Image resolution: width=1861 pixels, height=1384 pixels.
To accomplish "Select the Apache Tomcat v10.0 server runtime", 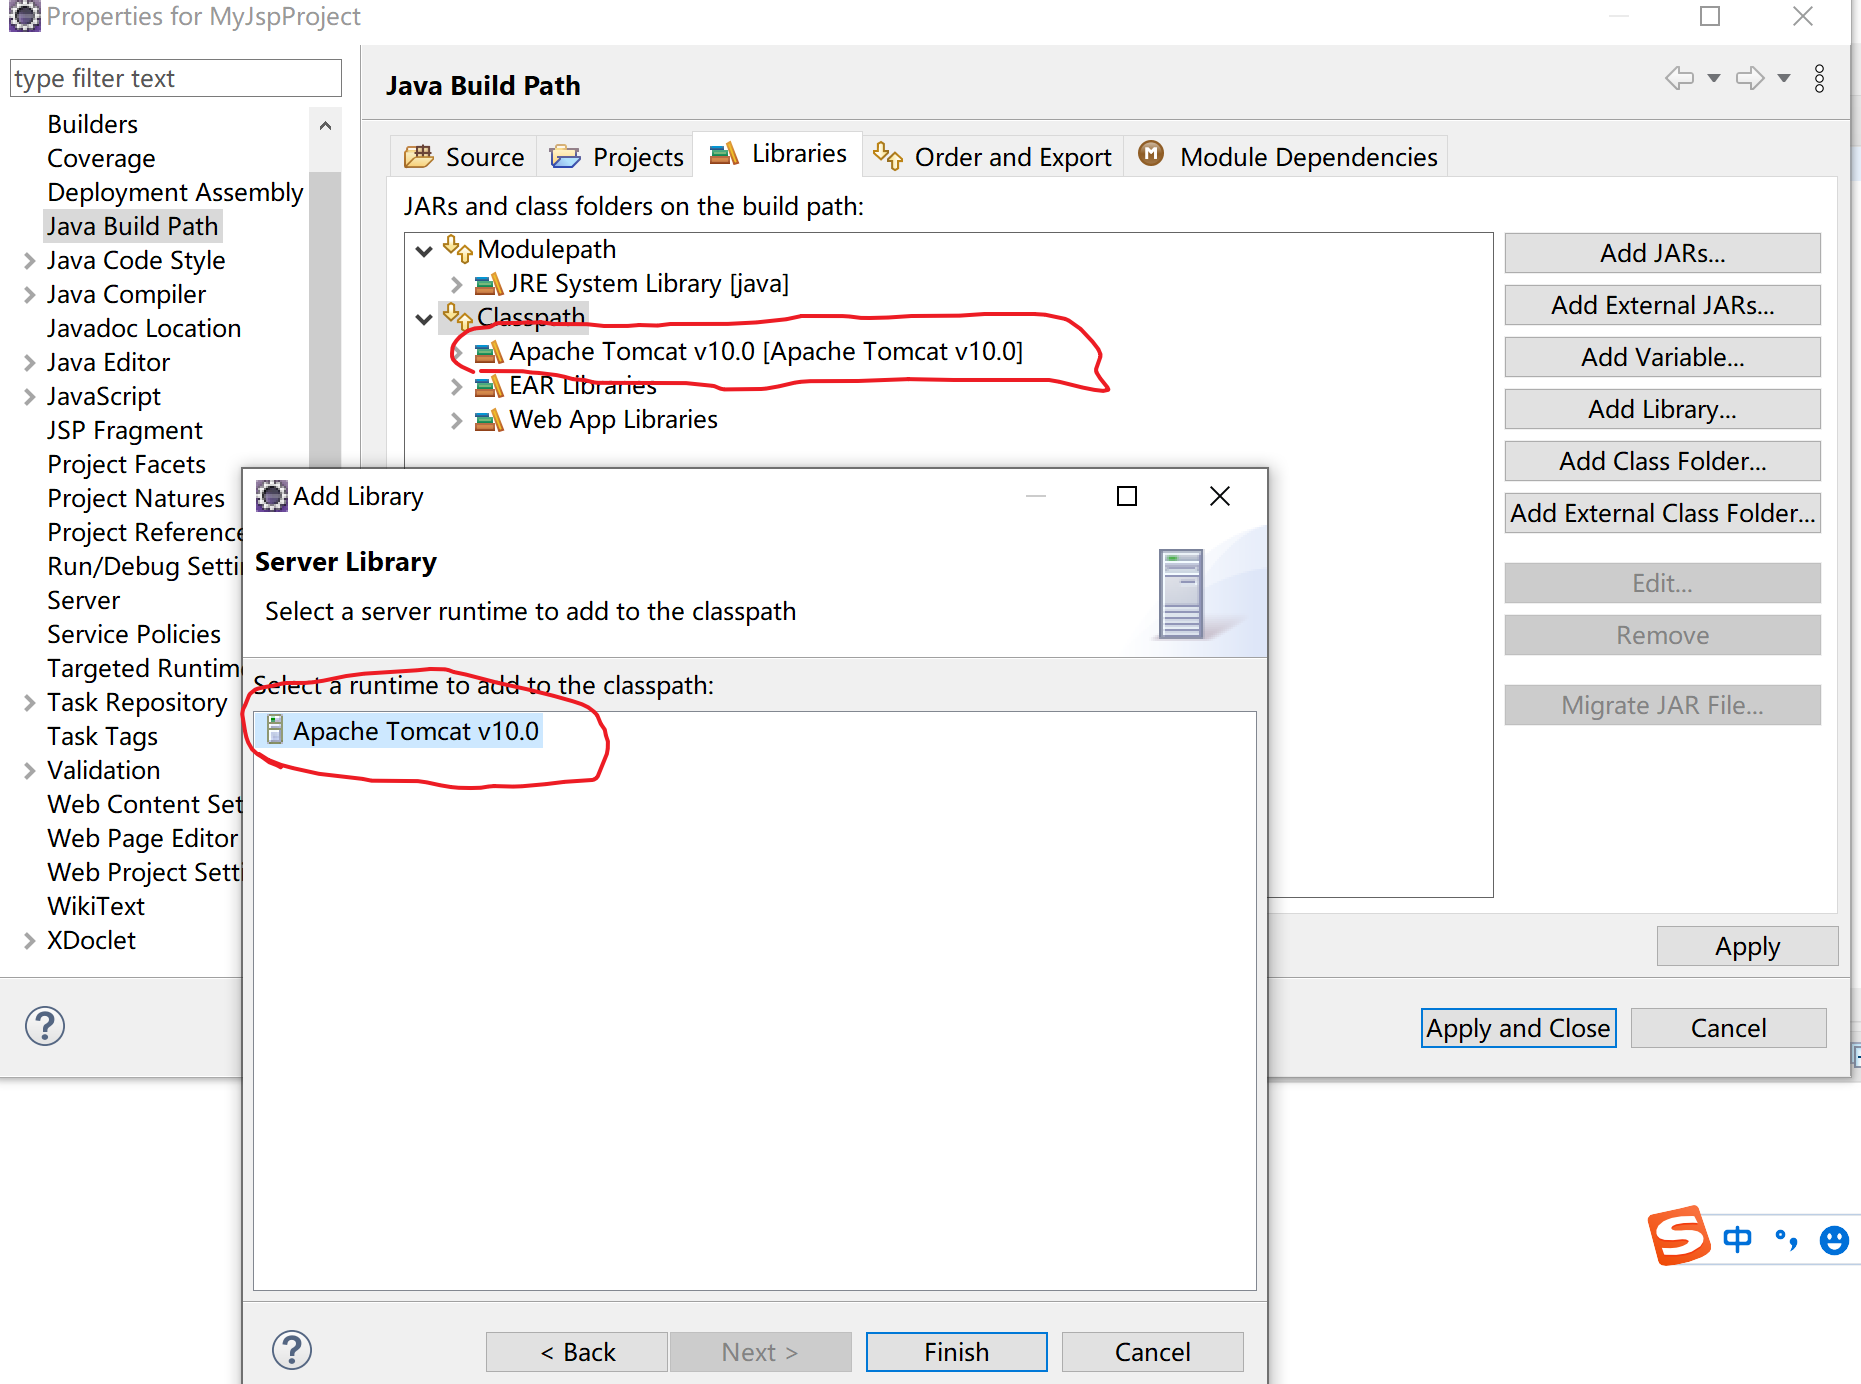I will [x=417, y=731].
